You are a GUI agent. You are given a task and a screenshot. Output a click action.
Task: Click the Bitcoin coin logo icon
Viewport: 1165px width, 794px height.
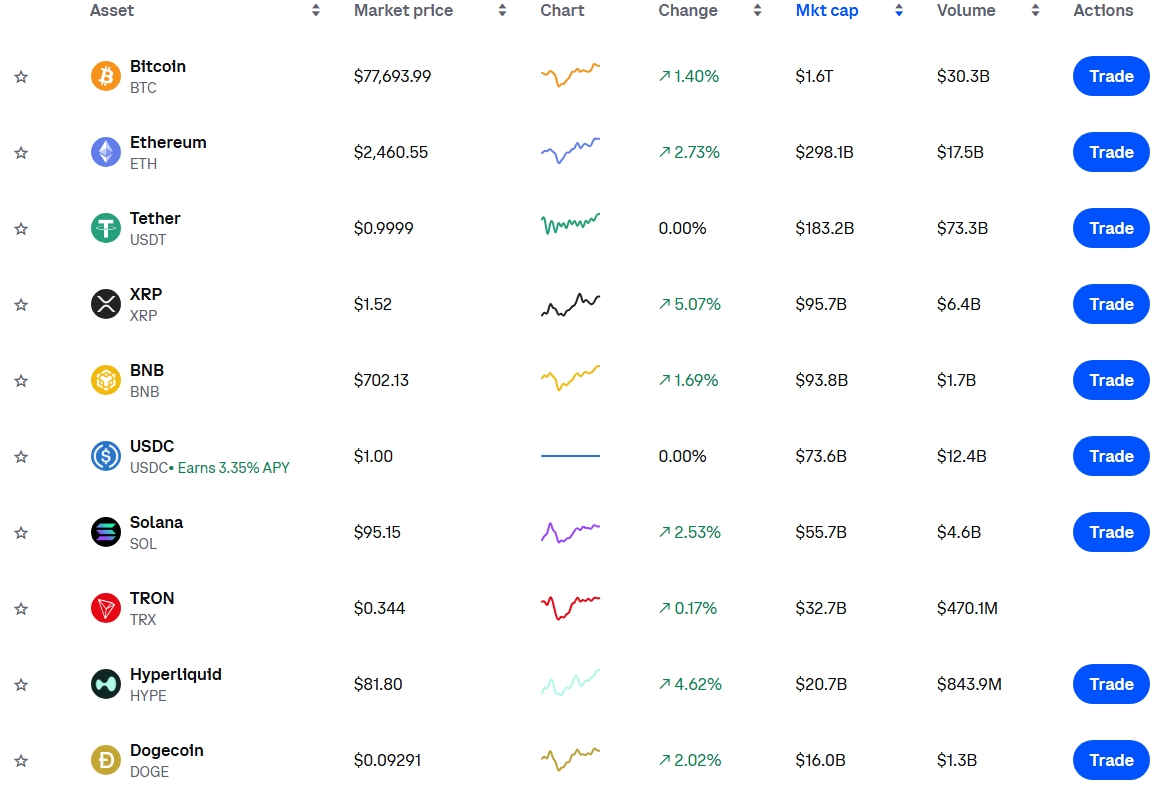pos(106,76)
